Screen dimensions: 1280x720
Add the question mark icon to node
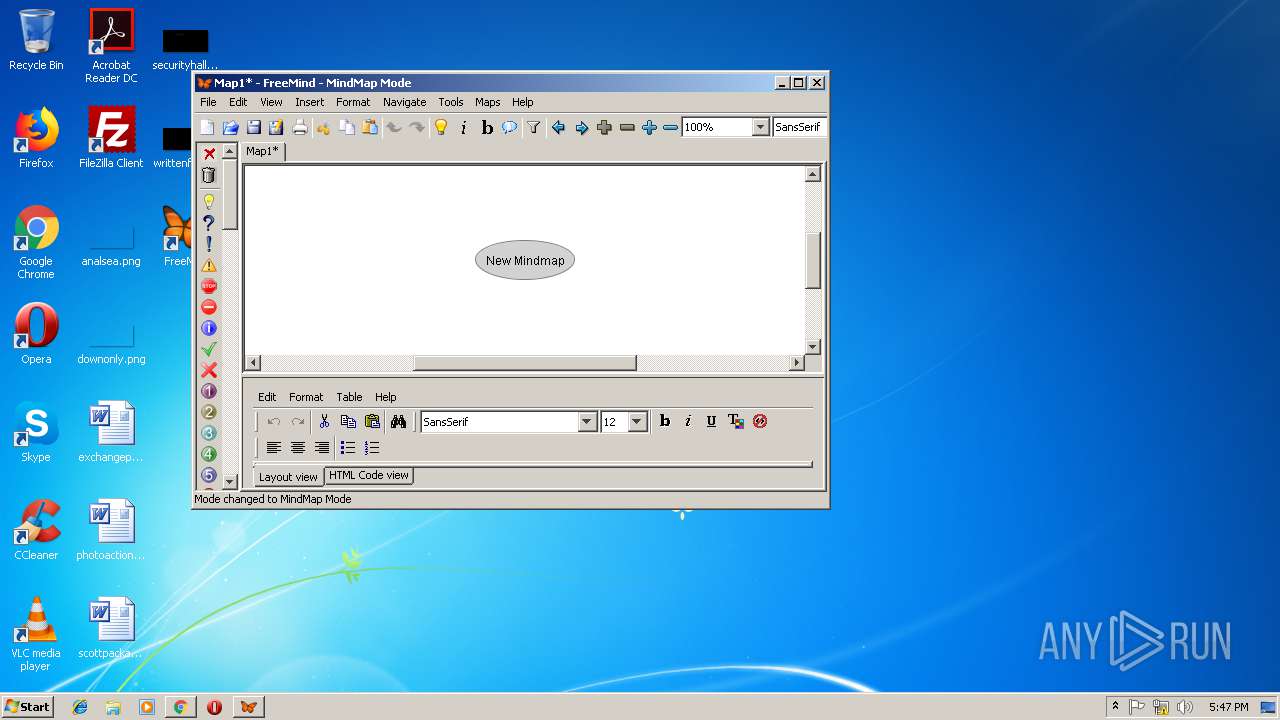click(209, 222)
